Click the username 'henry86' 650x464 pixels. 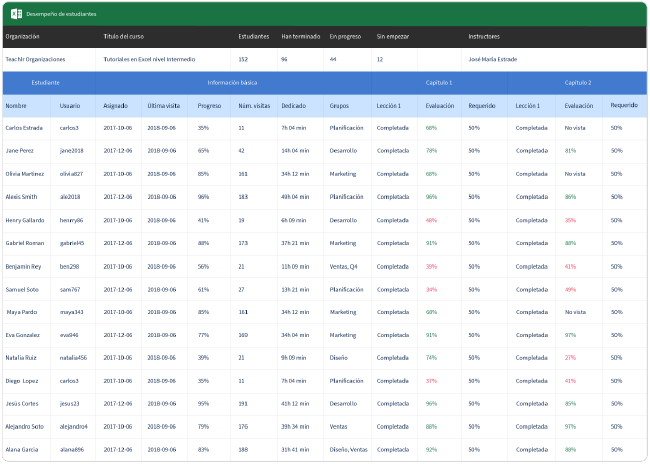[x=71, y=220]
